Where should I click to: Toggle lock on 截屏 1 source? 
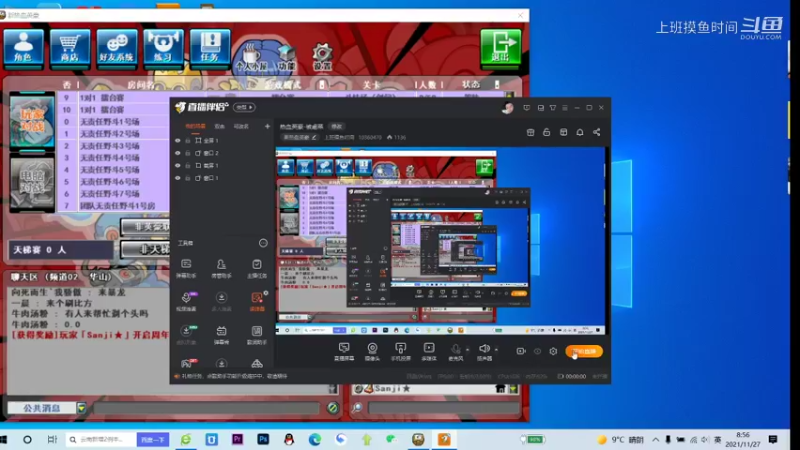click(188, 165)
